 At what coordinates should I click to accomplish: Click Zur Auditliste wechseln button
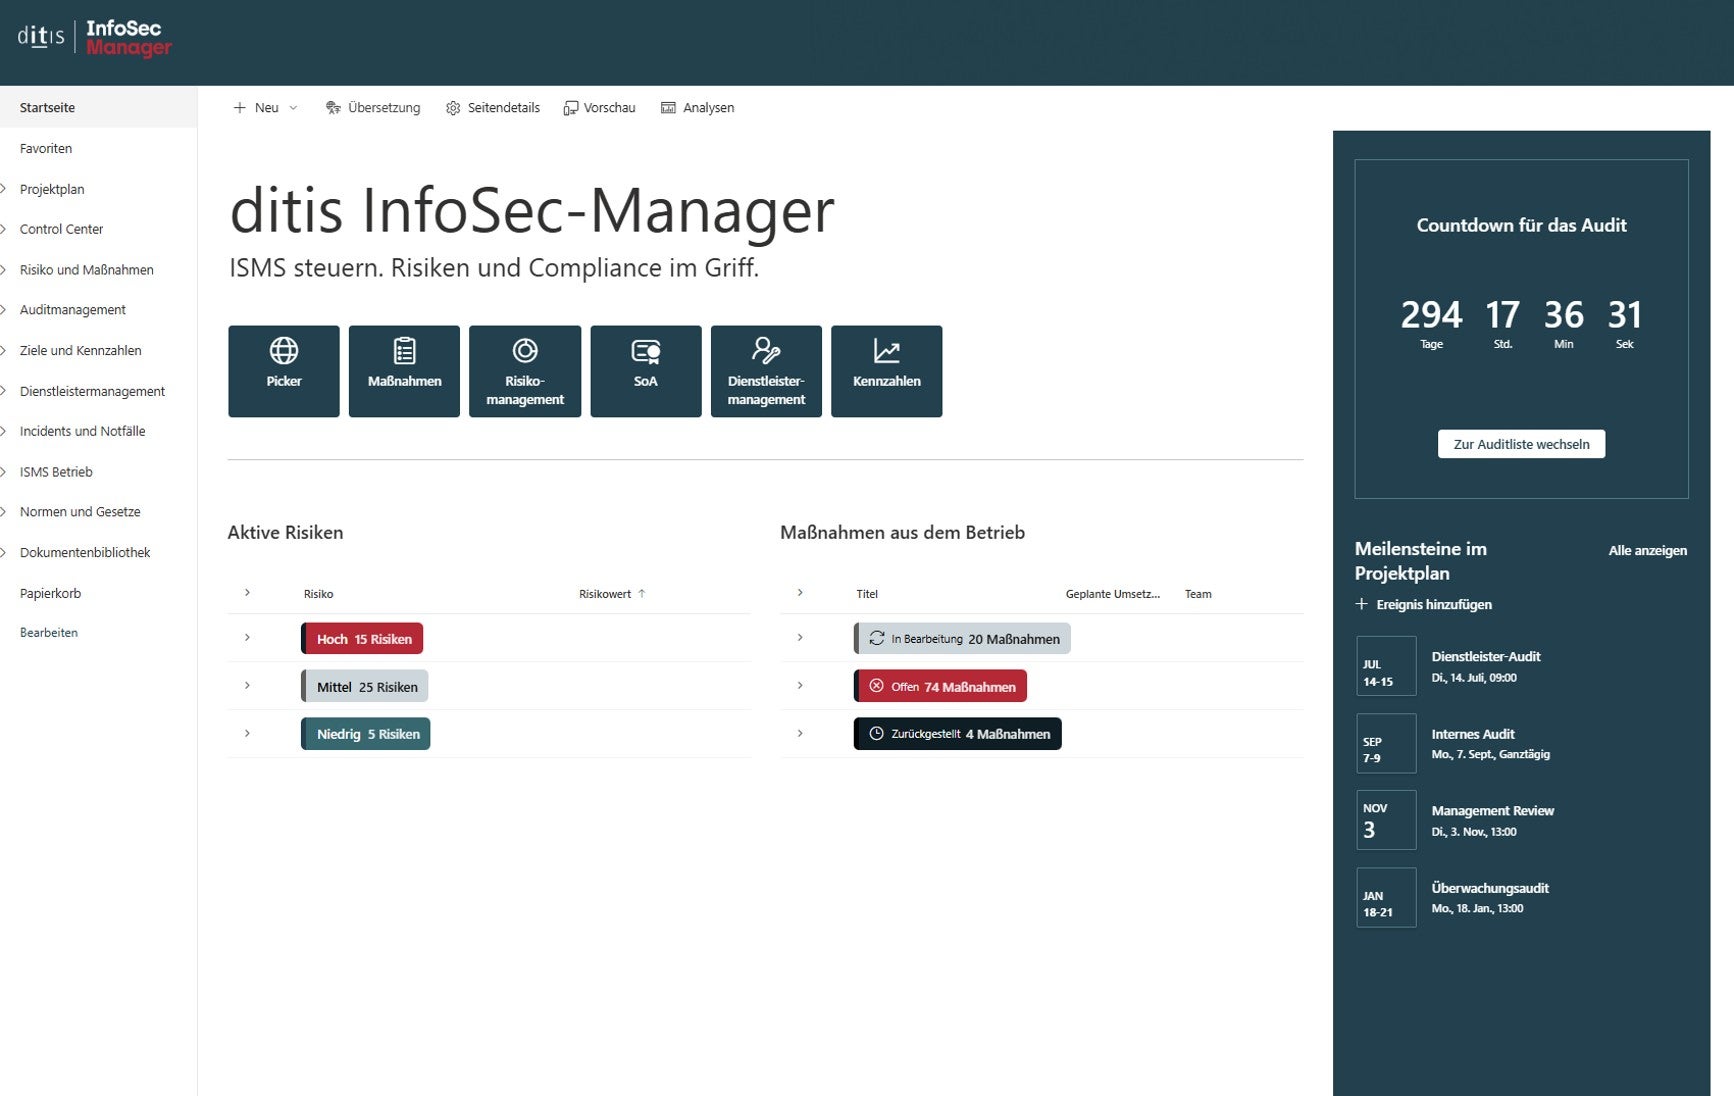click(1521, 444)
